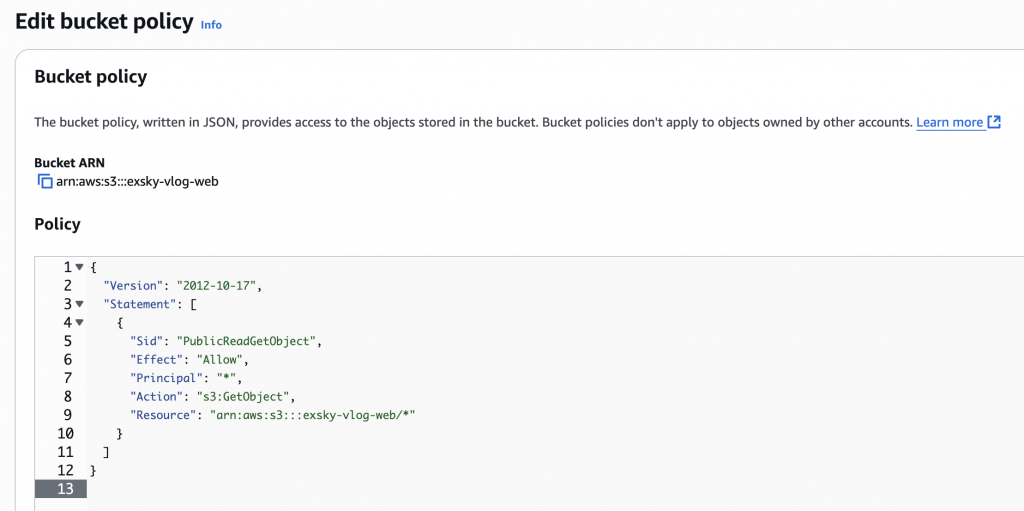1024x511 pixels.
Task: Click line number 9 in the gutter
Action: pyautogui.click(x=68, y=415)
